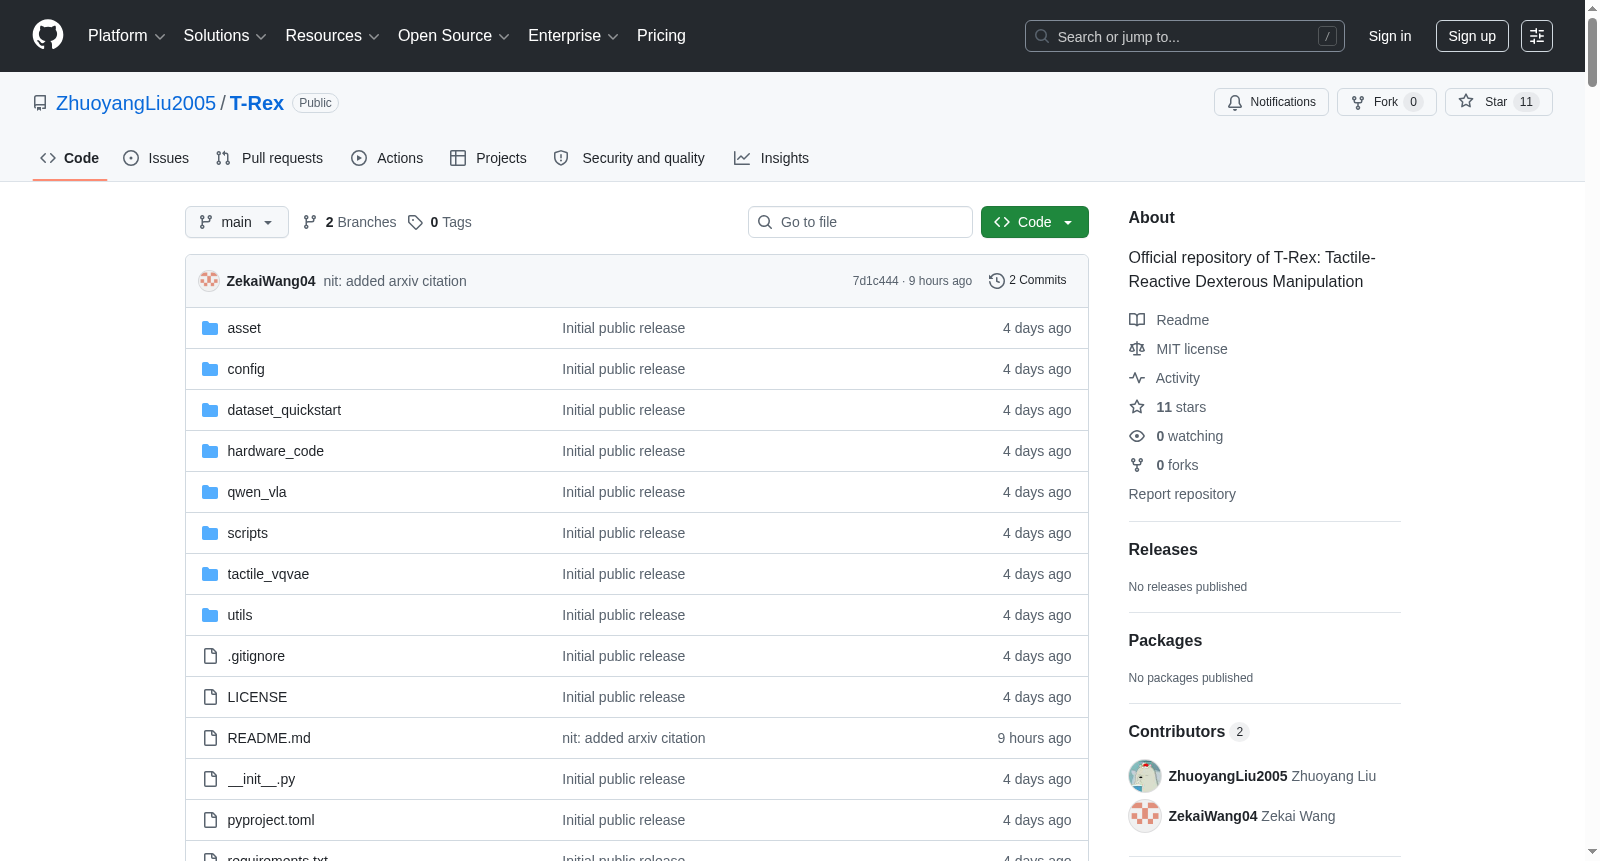Open the dataset_quickstart folder
The width and height of the screenshot is (1600, 861).
click(x=284, y=410)
